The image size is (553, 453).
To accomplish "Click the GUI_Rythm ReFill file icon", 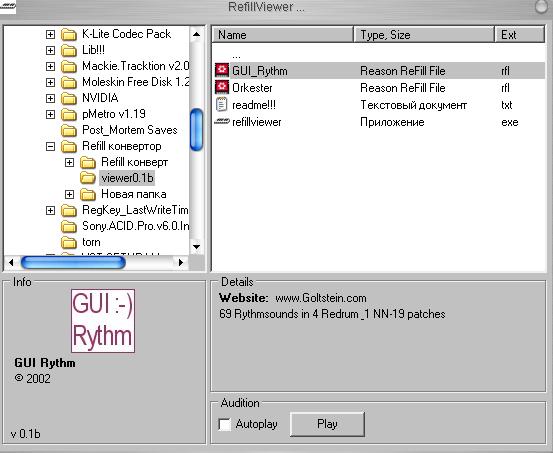I will click(222, 71).
